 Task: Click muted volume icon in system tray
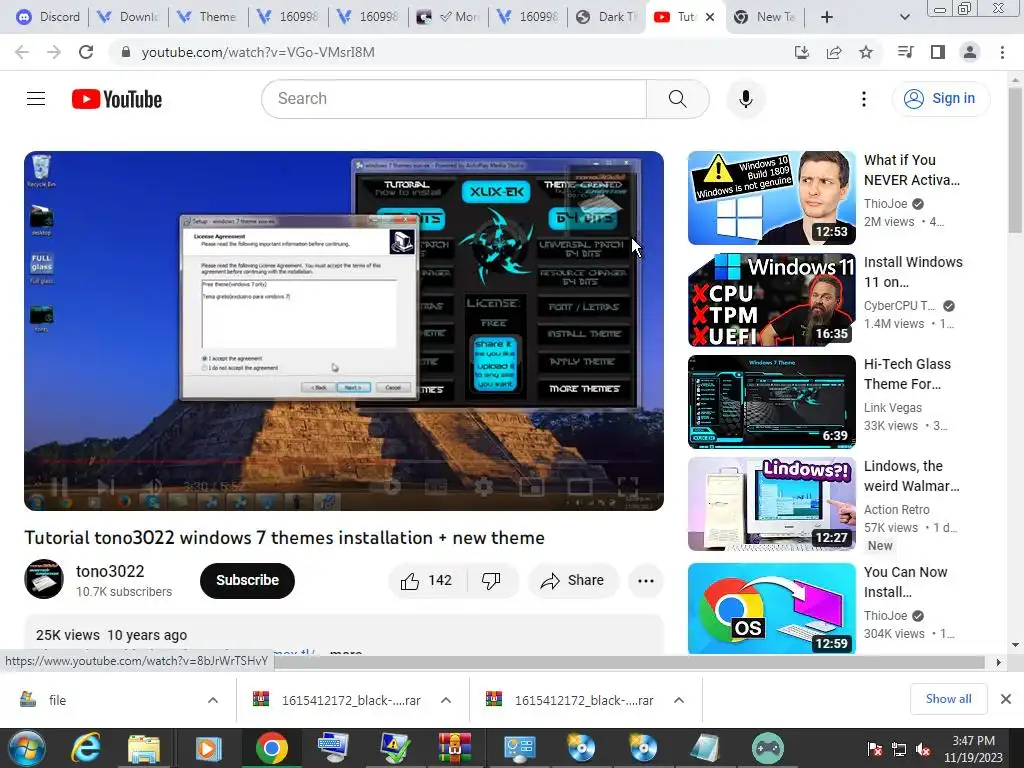pos(923,749)
